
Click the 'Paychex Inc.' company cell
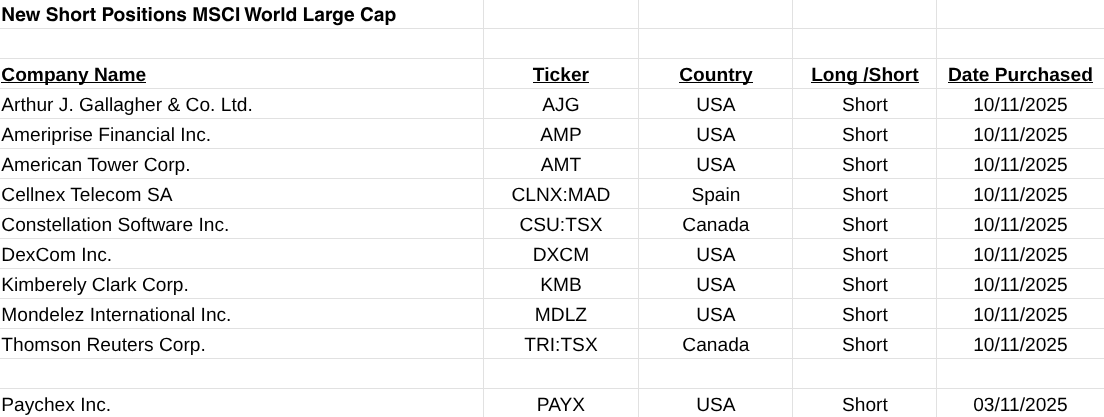56,405
